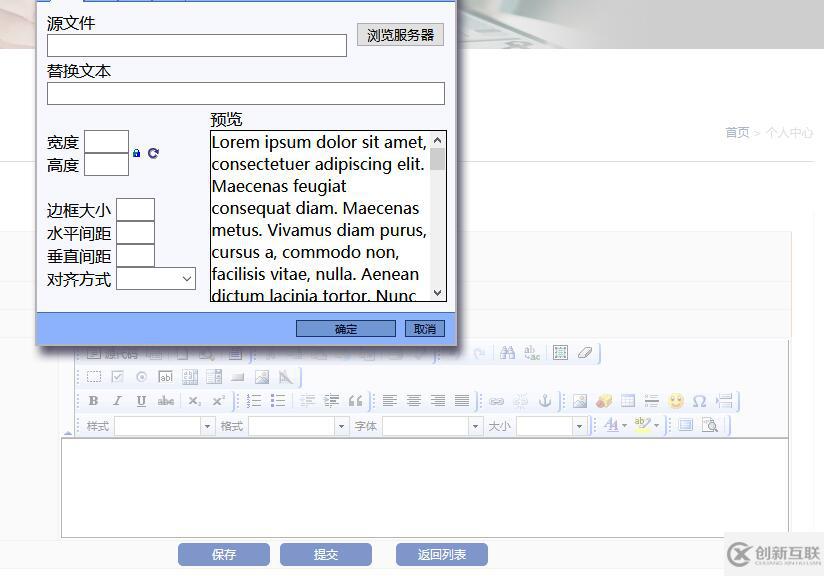Insert a smiley emoticon
The width and height of the screenshot is (824, 576).
click(676, 401)
